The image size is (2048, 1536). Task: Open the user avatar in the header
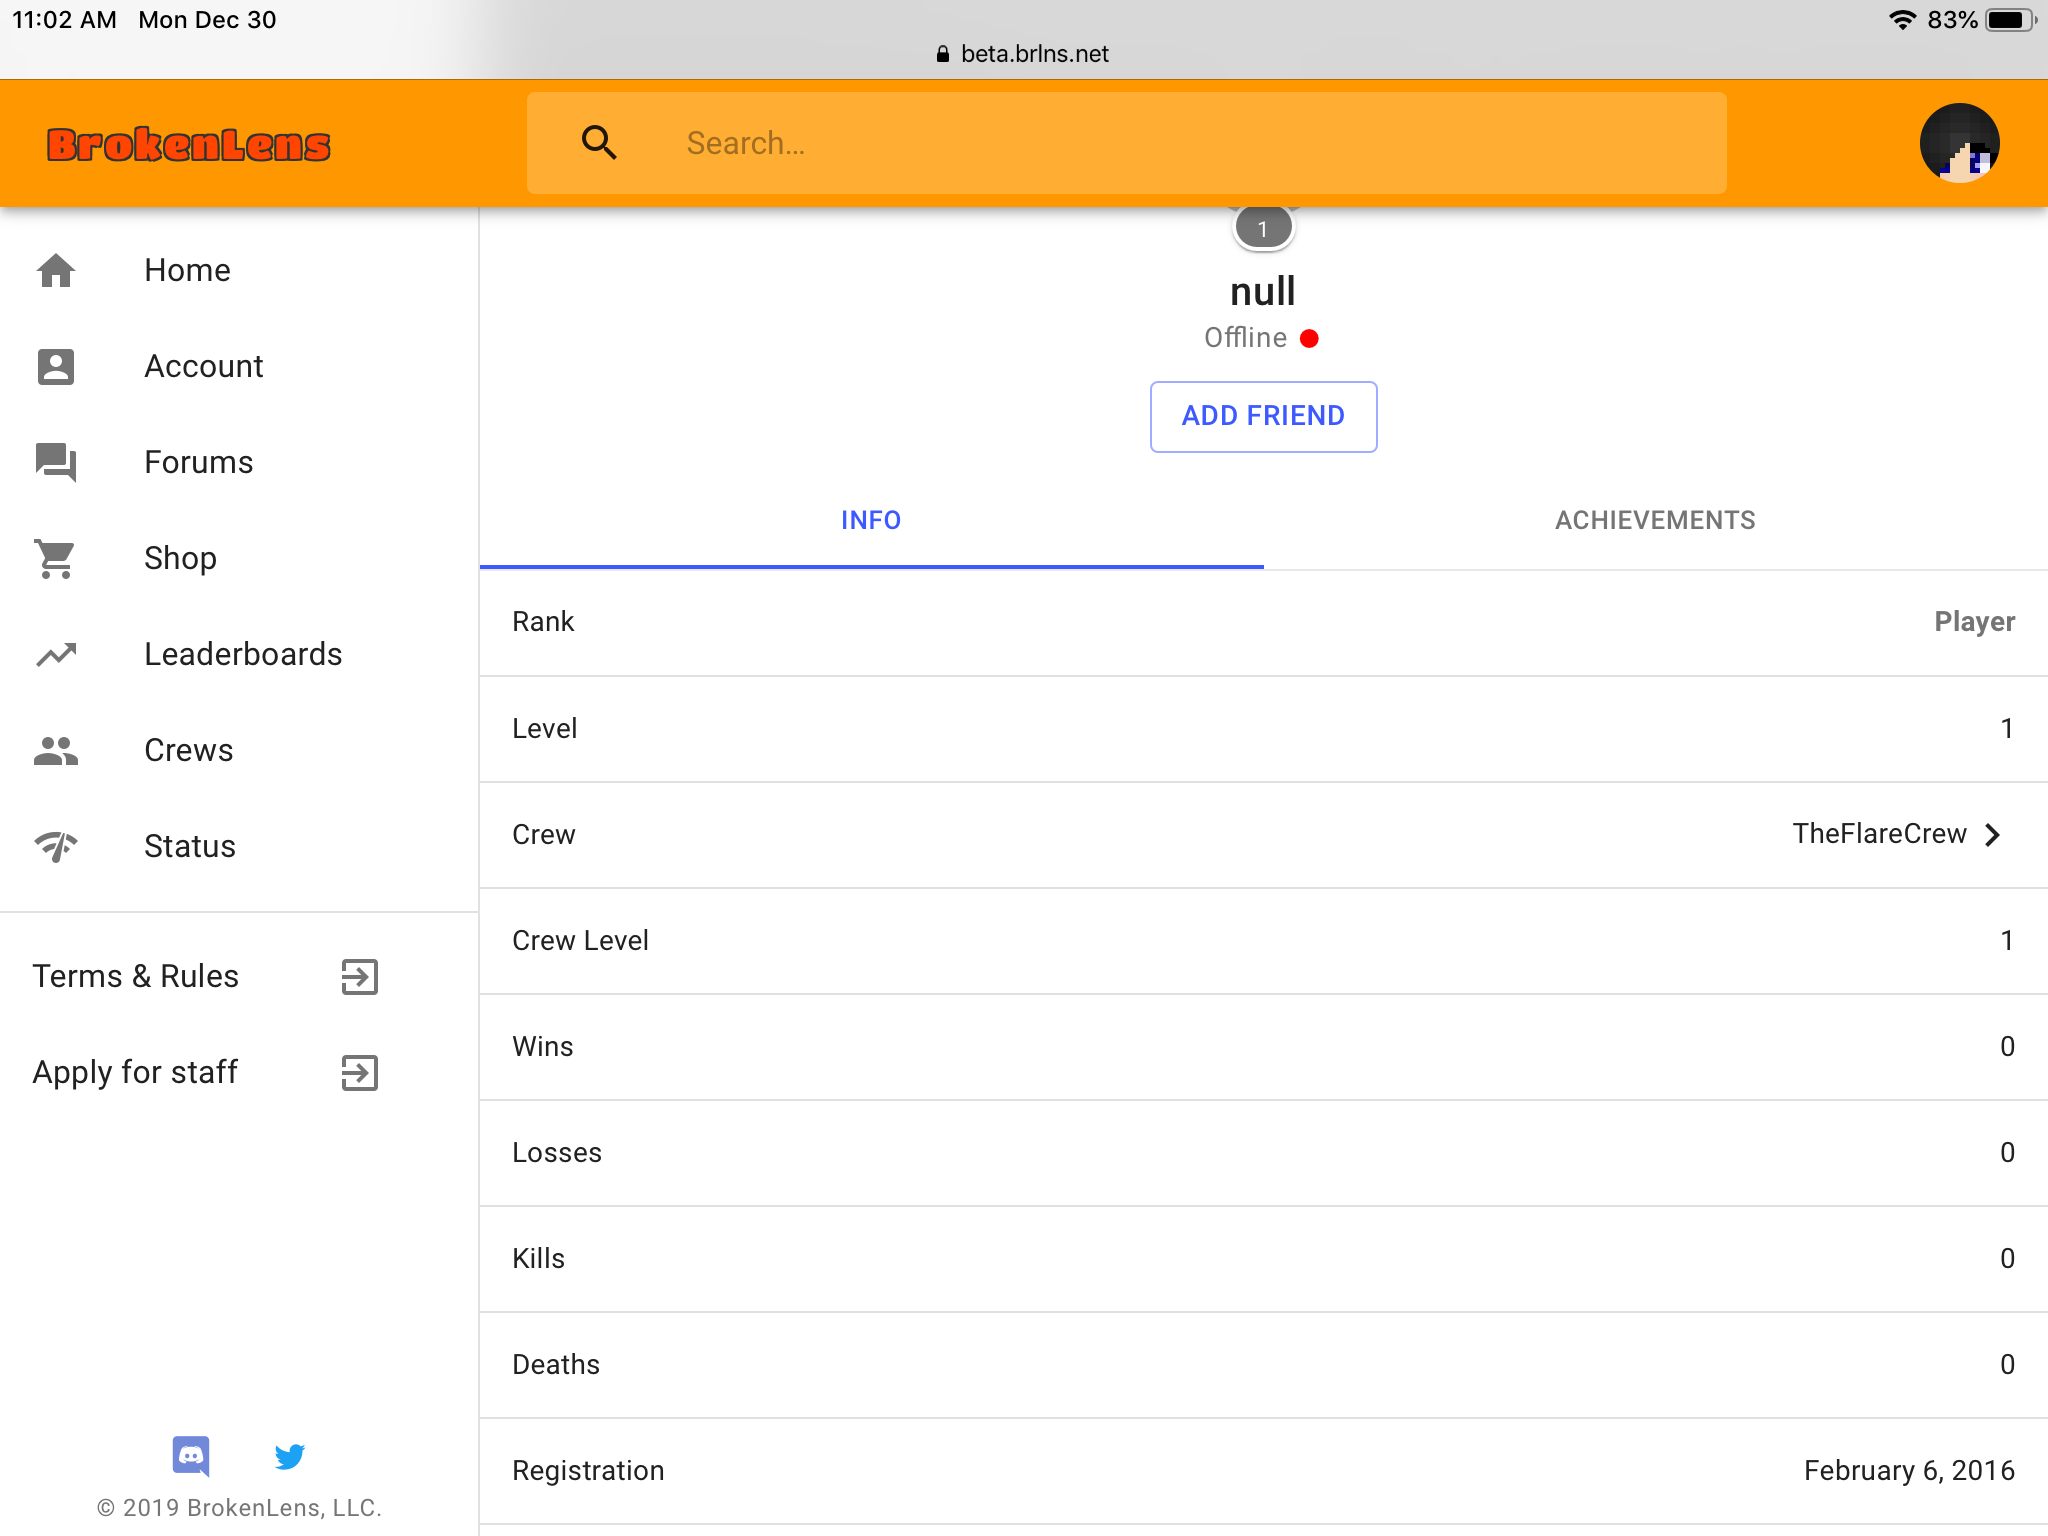[1959, 143]
